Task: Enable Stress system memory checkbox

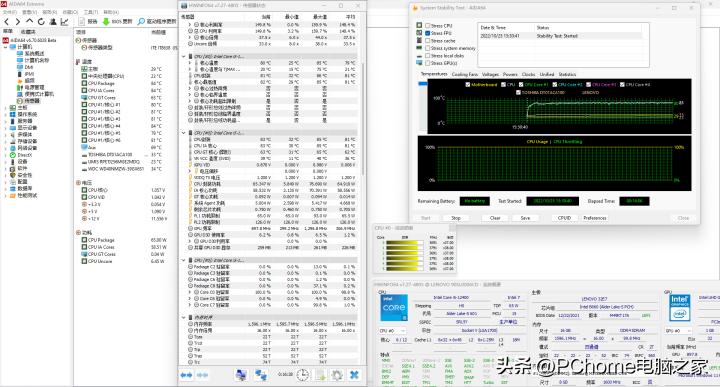Action: (428, 48)
